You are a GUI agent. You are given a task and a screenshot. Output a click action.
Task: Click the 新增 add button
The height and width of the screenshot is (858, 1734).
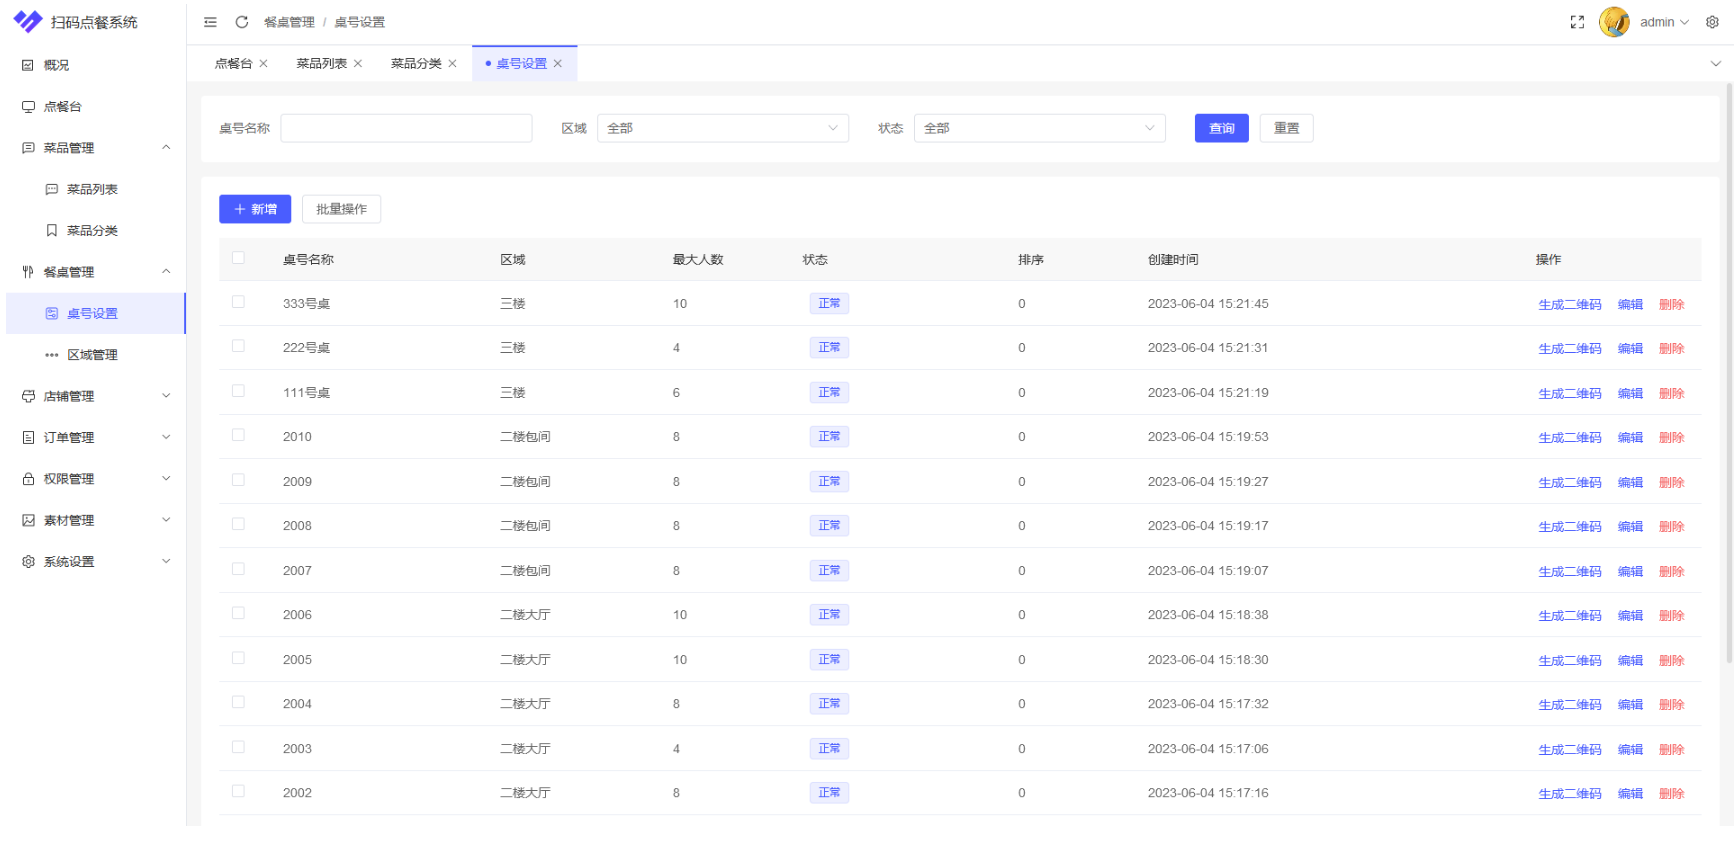click(255, 209)
